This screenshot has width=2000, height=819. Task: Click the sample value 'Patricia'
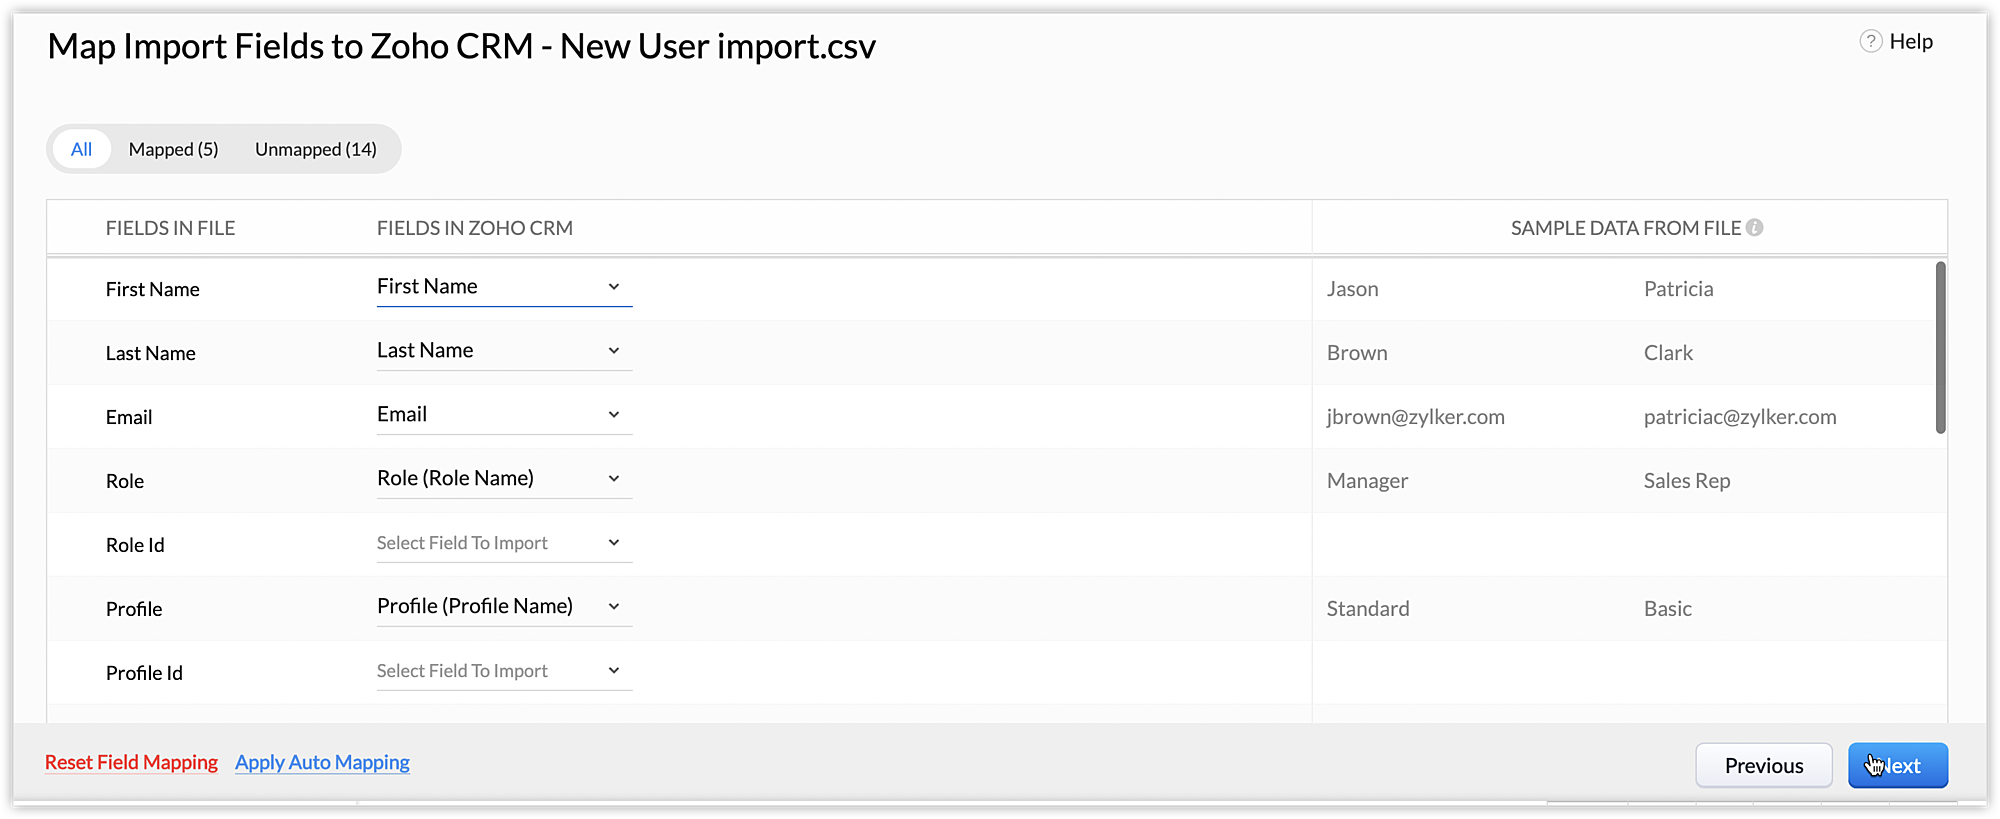[x=1678, y=289]
